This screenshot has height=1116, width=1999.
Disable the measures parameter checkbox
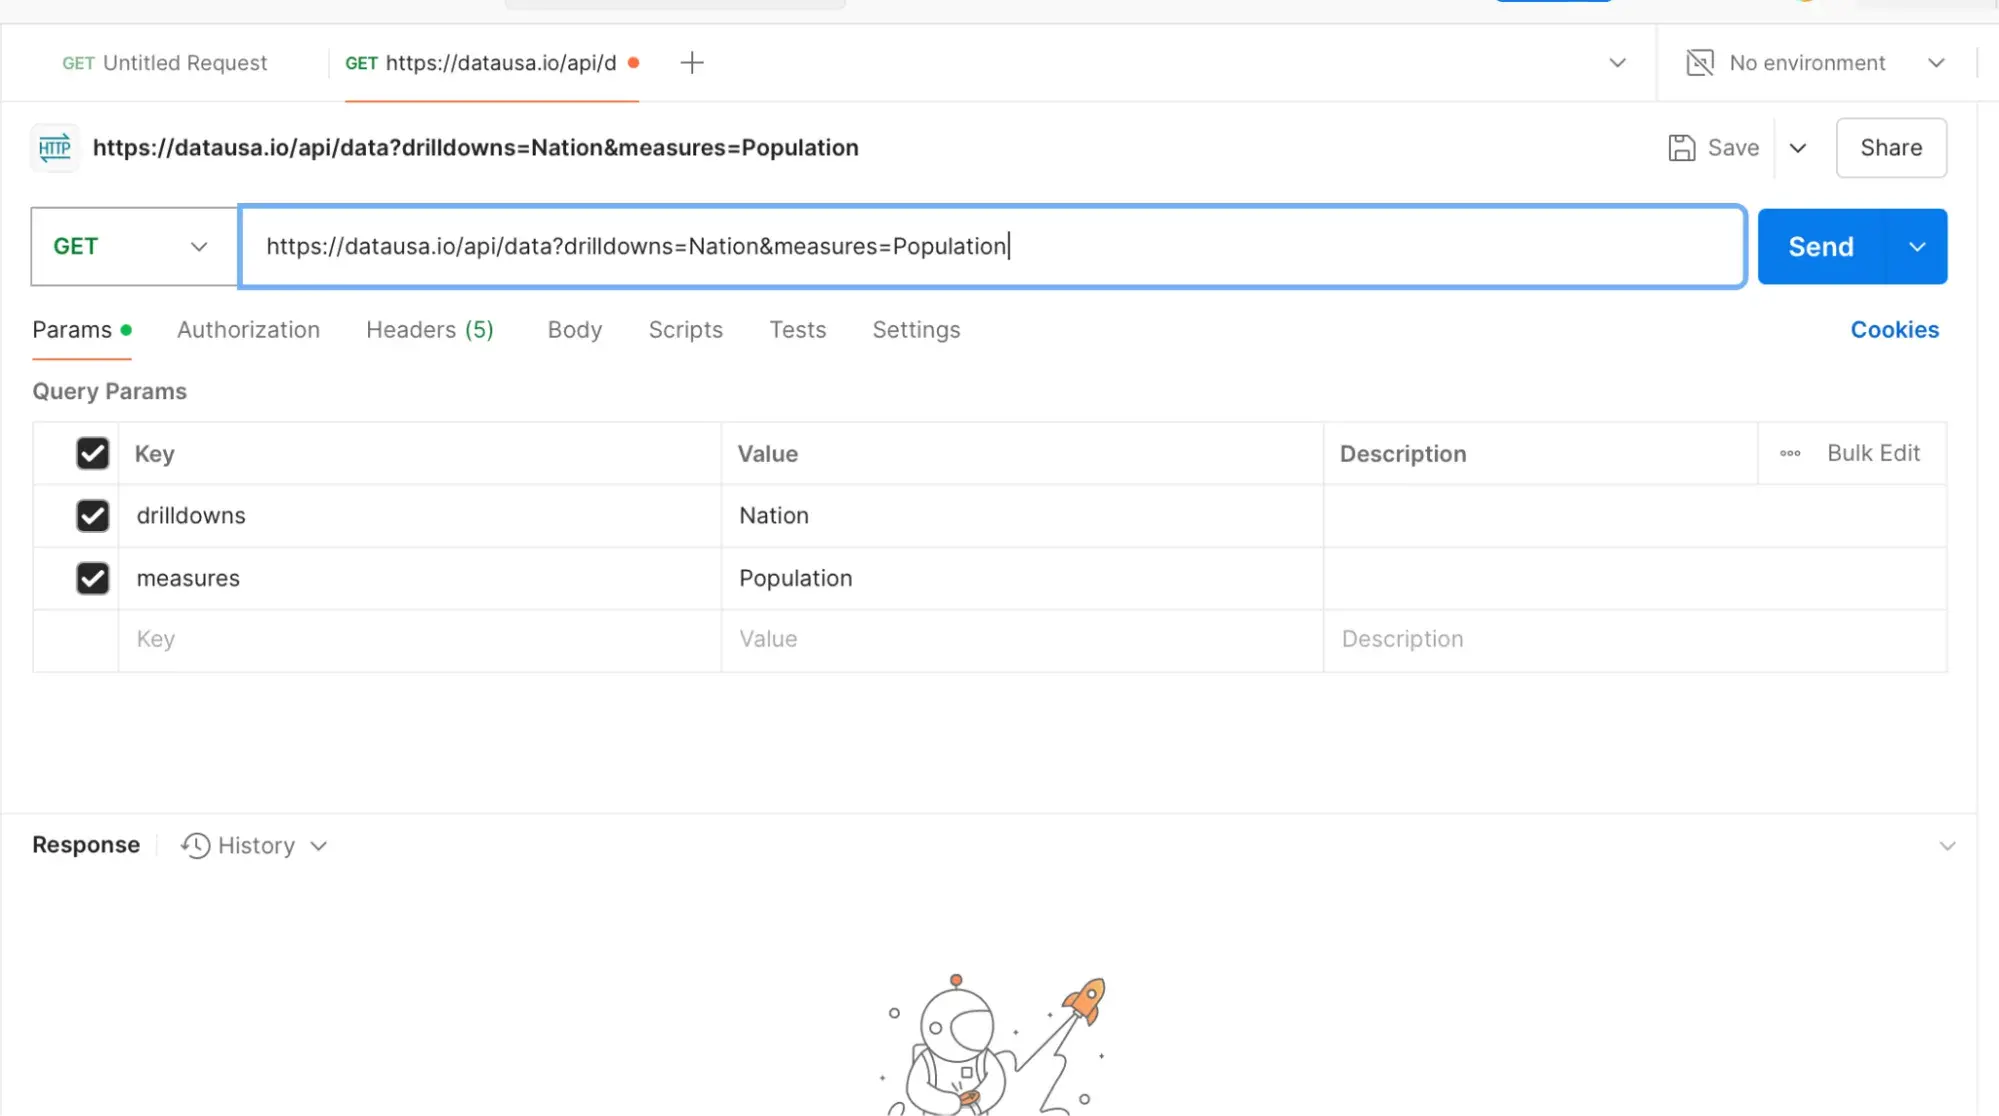click(92, 578)
